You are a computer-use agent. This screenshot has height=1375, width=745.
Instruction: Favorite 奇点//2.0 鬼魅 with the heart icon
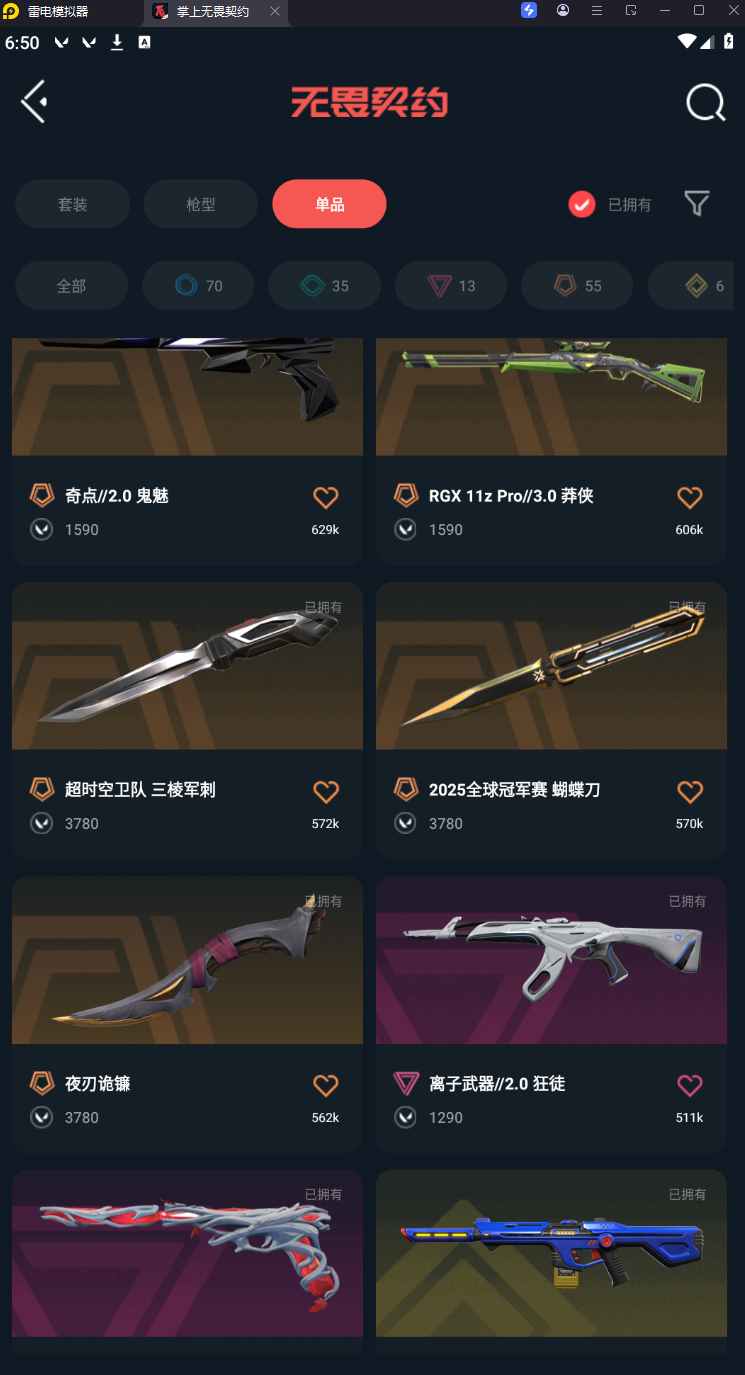click(x=326, y=497)
